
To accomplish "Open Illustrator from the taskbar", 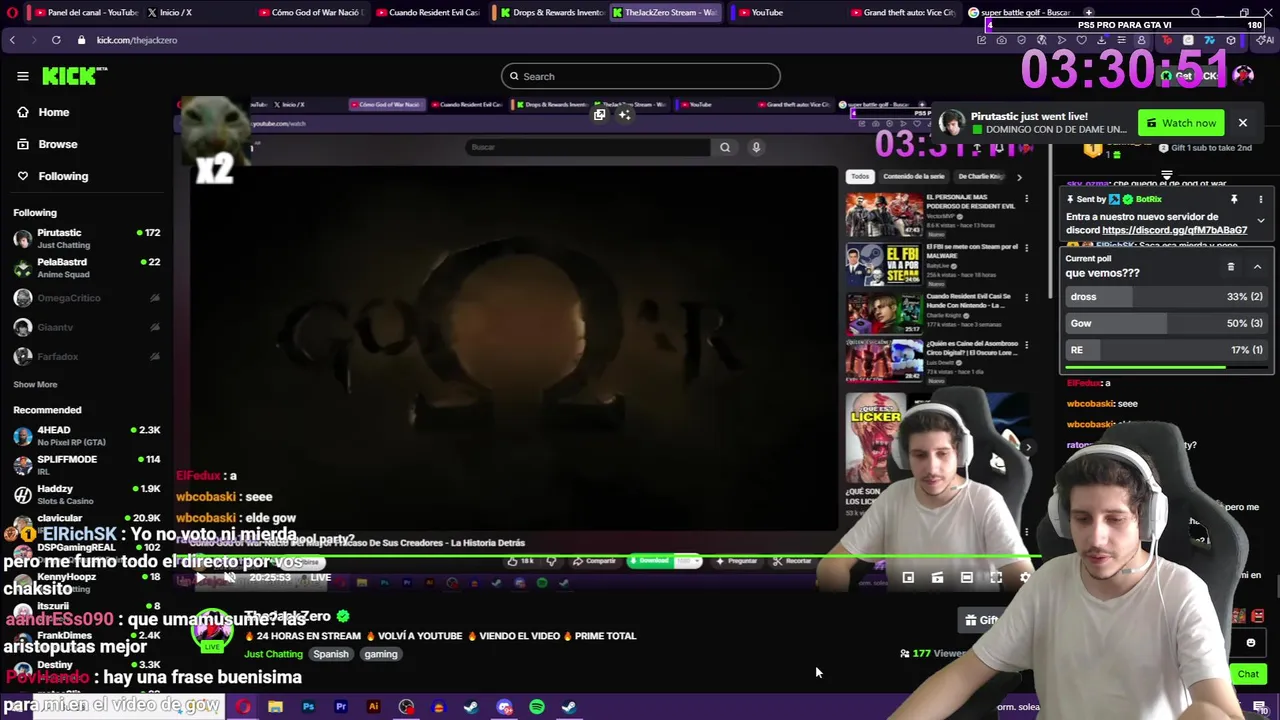I will pos(373,707).
